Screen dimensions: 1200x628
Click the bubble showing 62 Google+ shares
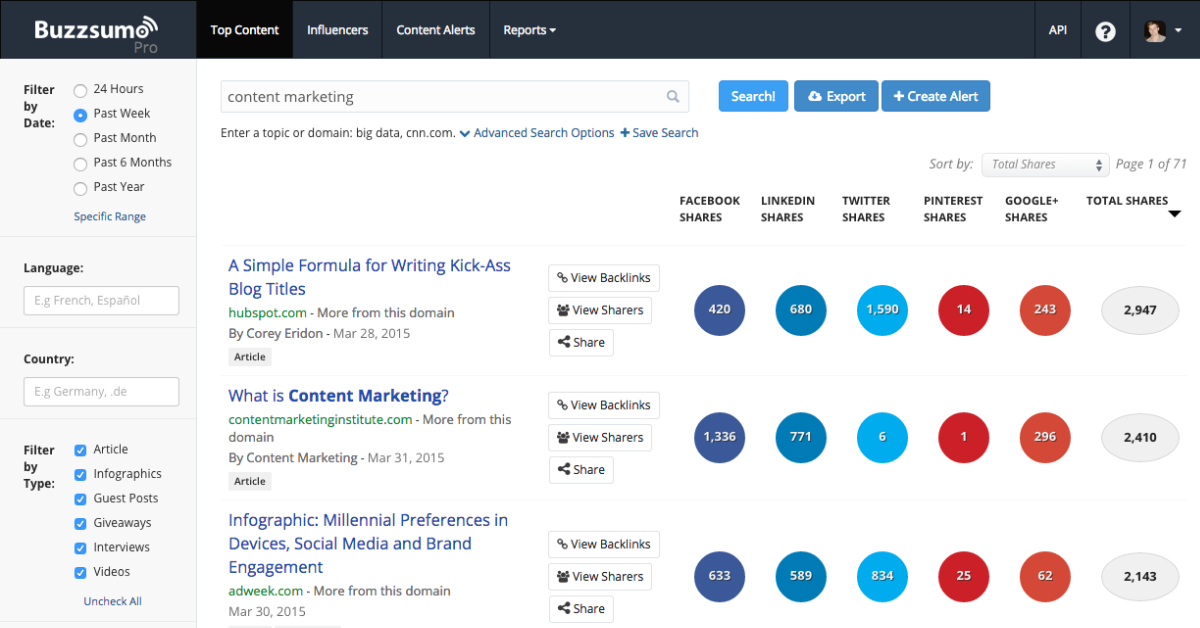click(1045, 576)
